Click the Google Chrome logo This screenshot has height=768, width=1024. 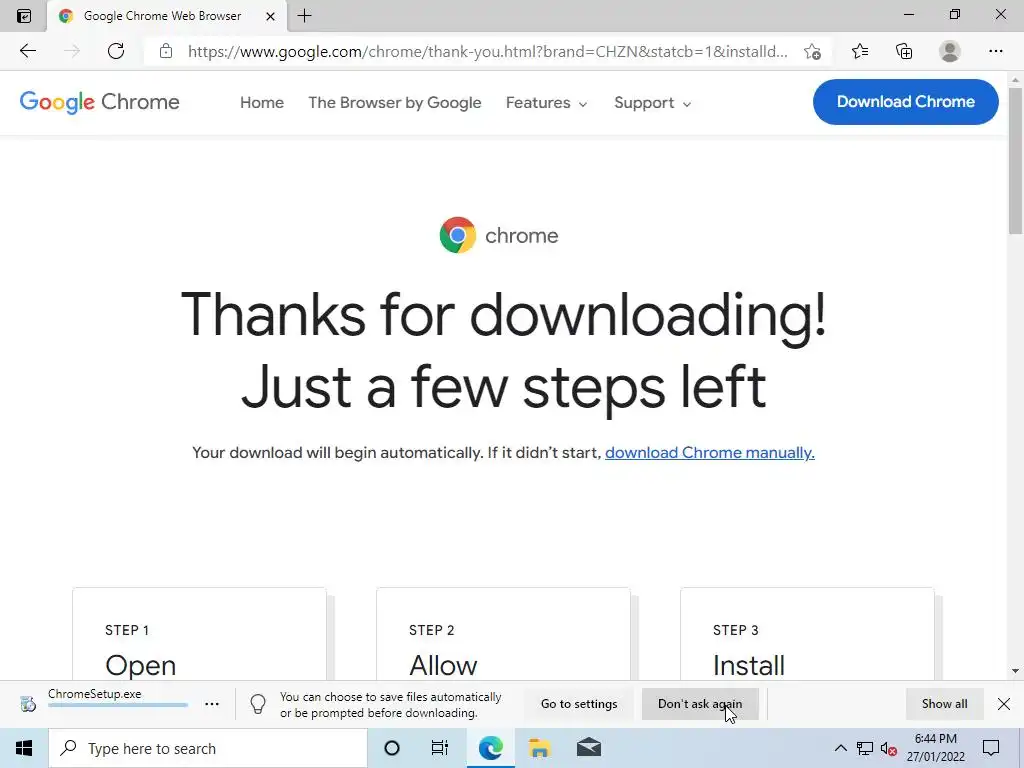click(99, 102)
